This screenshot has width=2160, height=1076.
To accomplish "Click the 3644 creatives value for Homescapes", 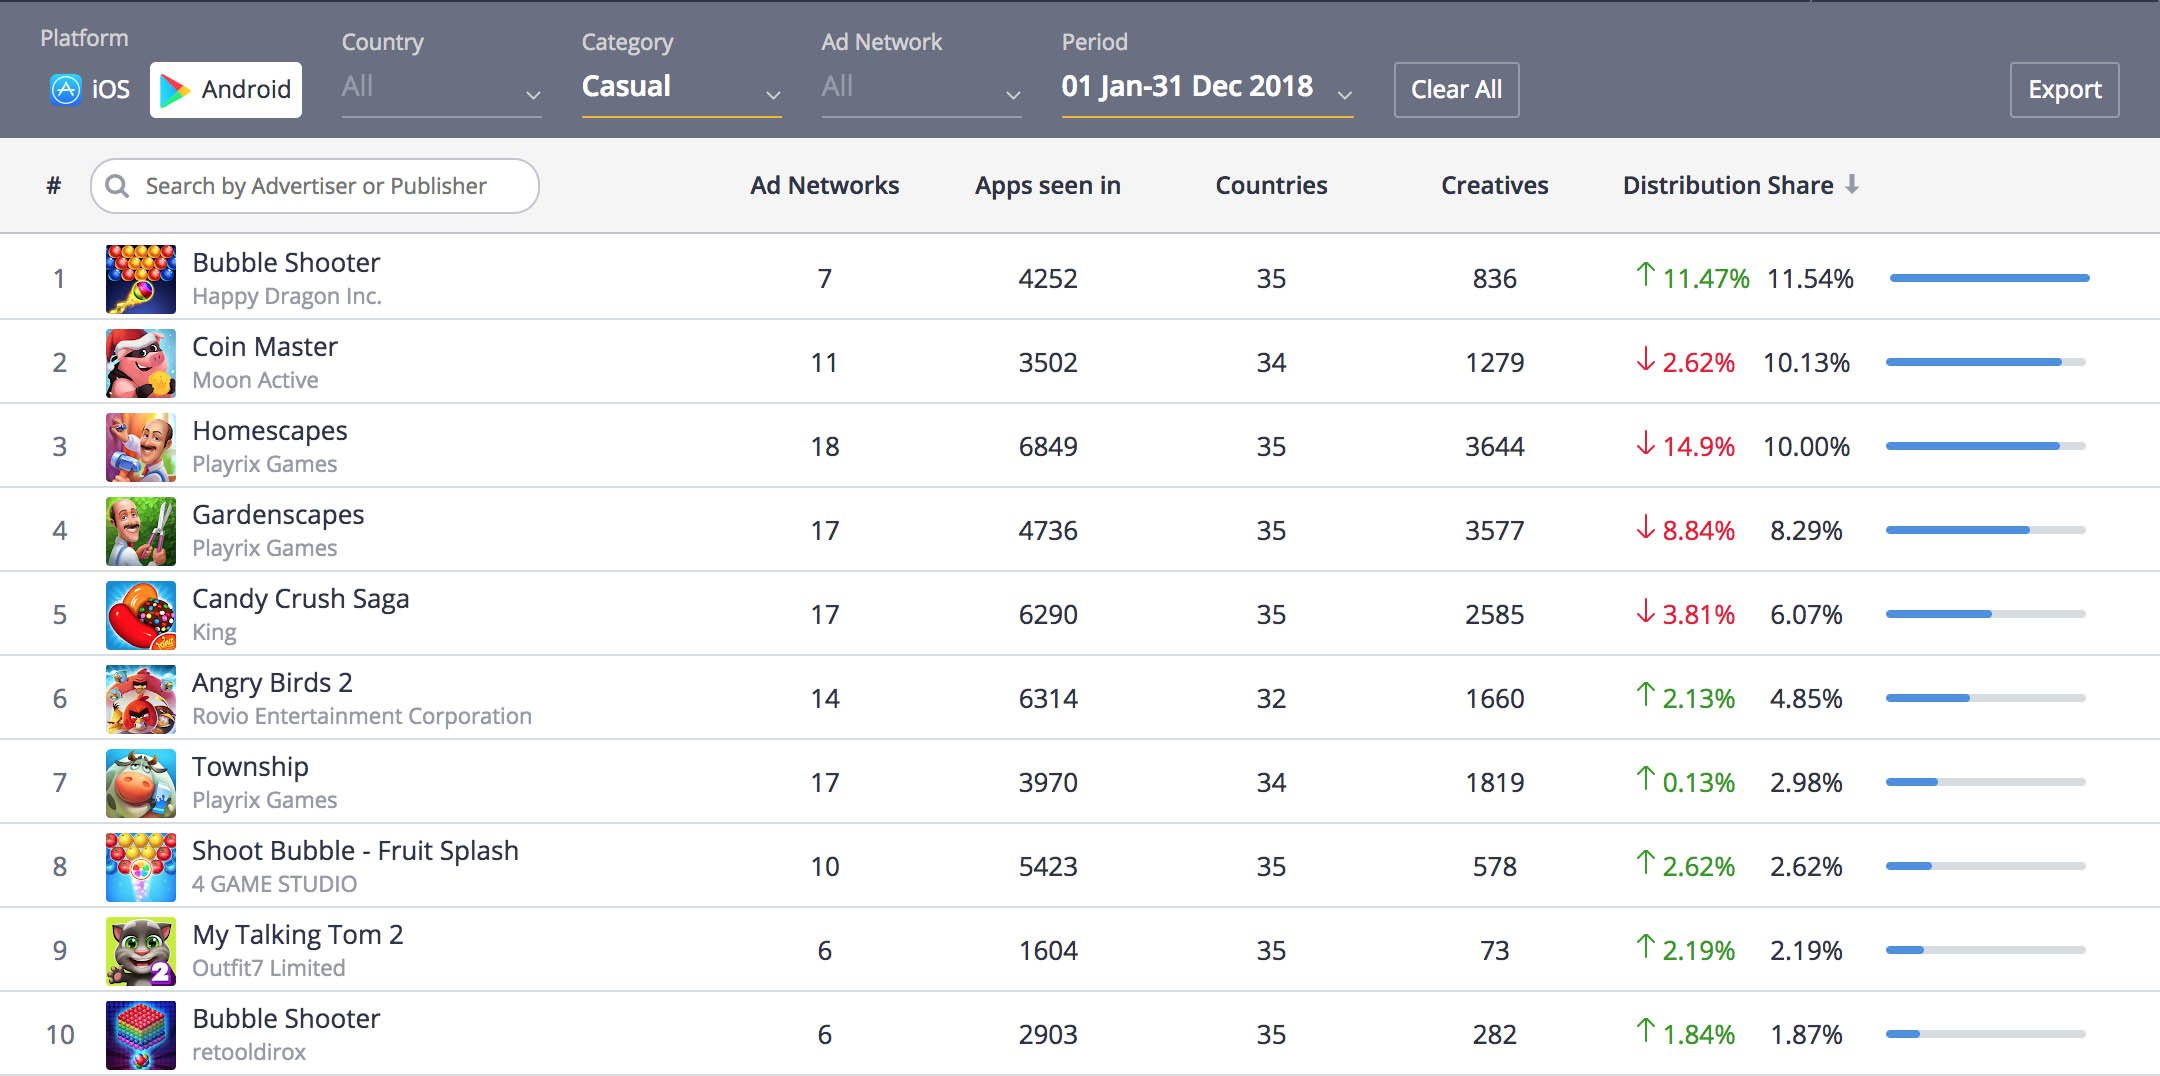I will click(x=1495, y=447).
